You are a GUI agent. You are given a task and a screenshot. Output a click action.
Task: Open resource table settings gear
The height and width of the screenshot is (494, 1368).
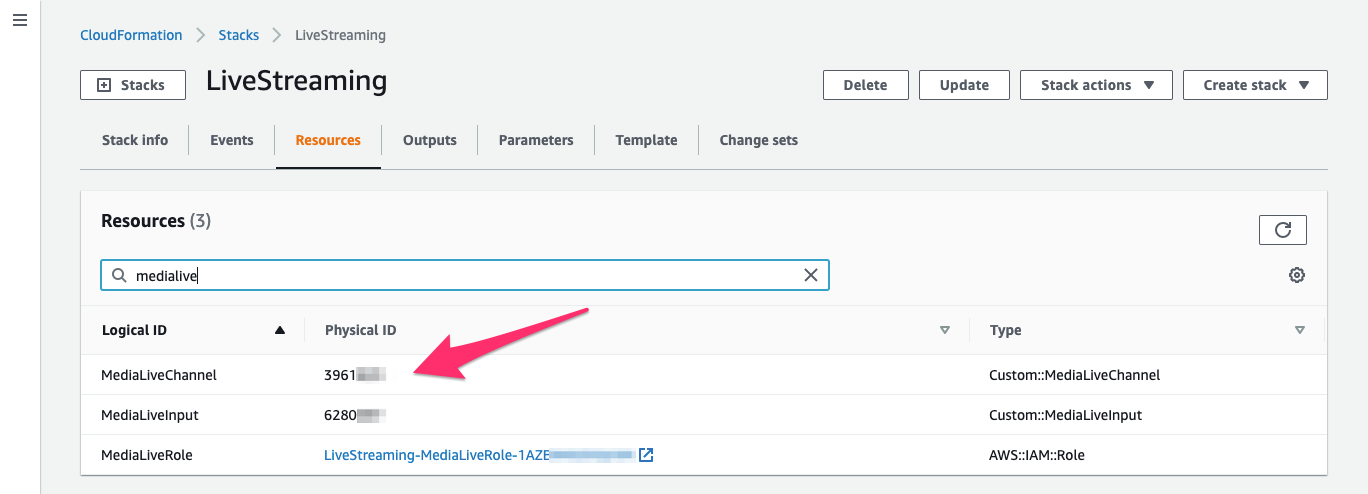coord(1297,275)
